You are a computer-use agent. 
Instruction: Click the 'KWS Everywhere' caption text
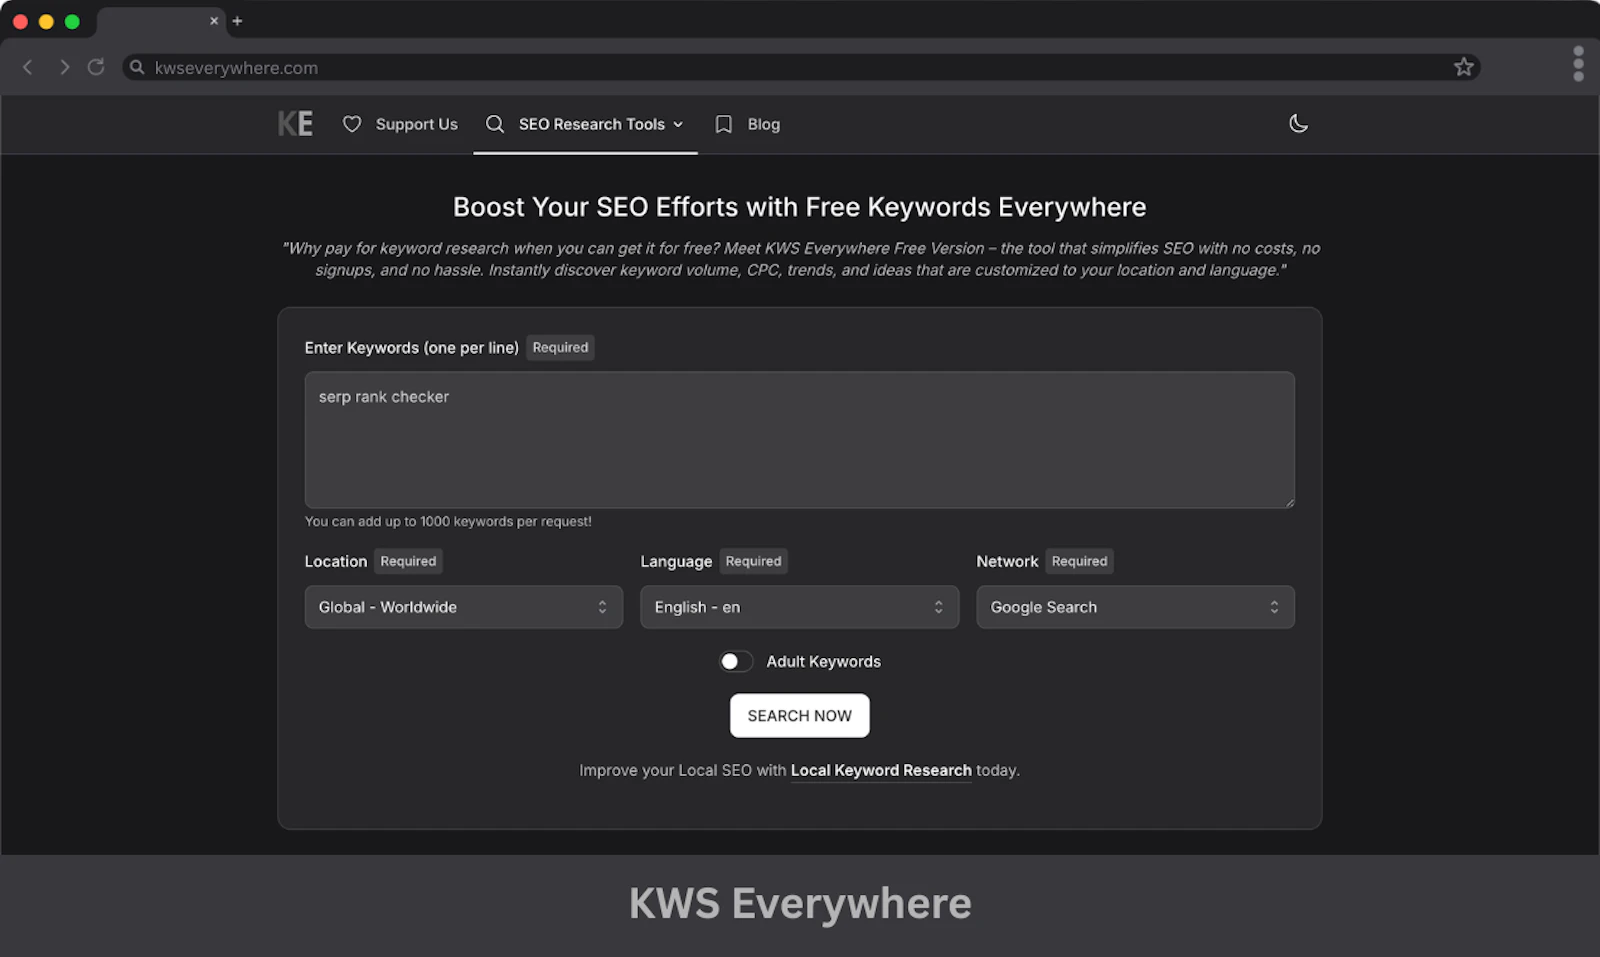tap(800, 904)
